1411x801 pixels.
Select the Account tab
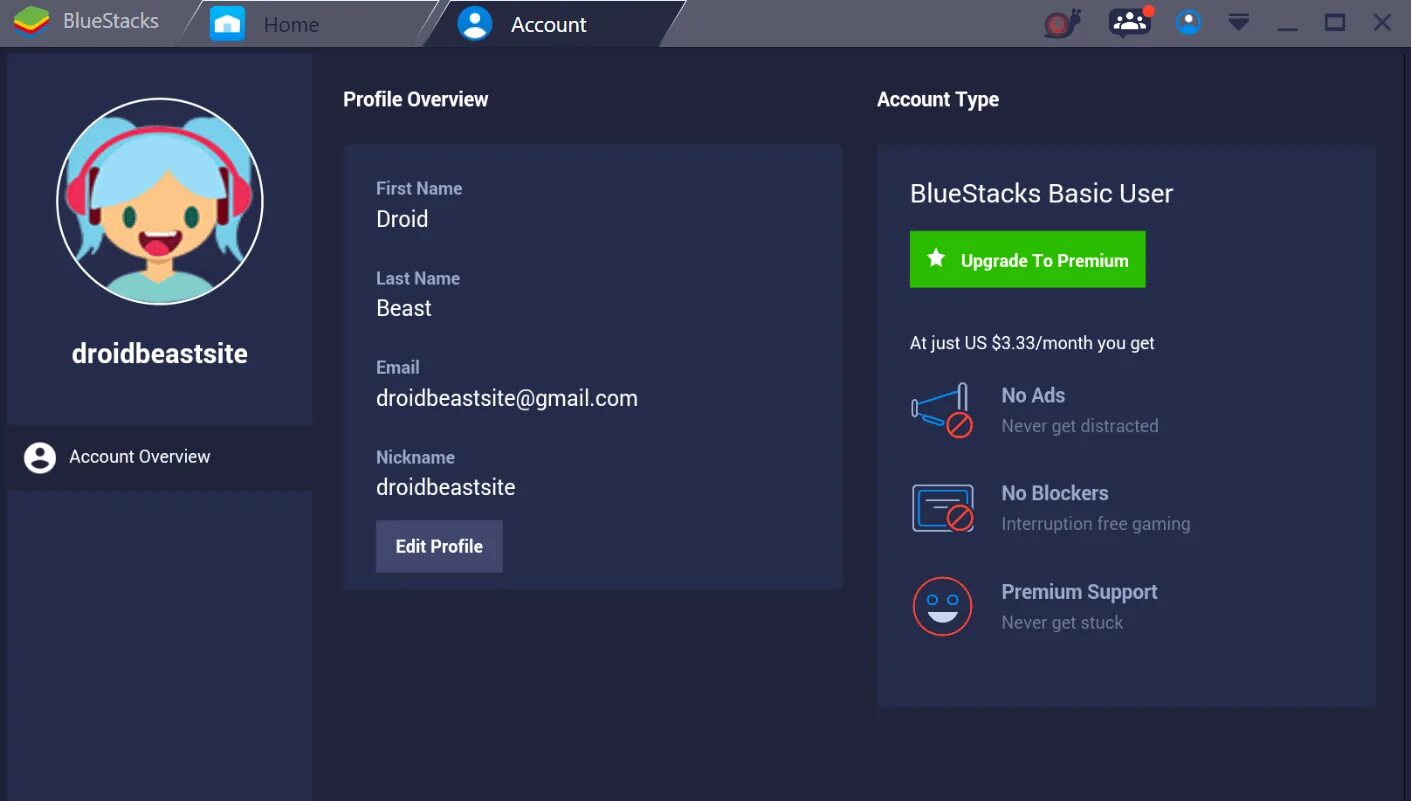point(555,23)
